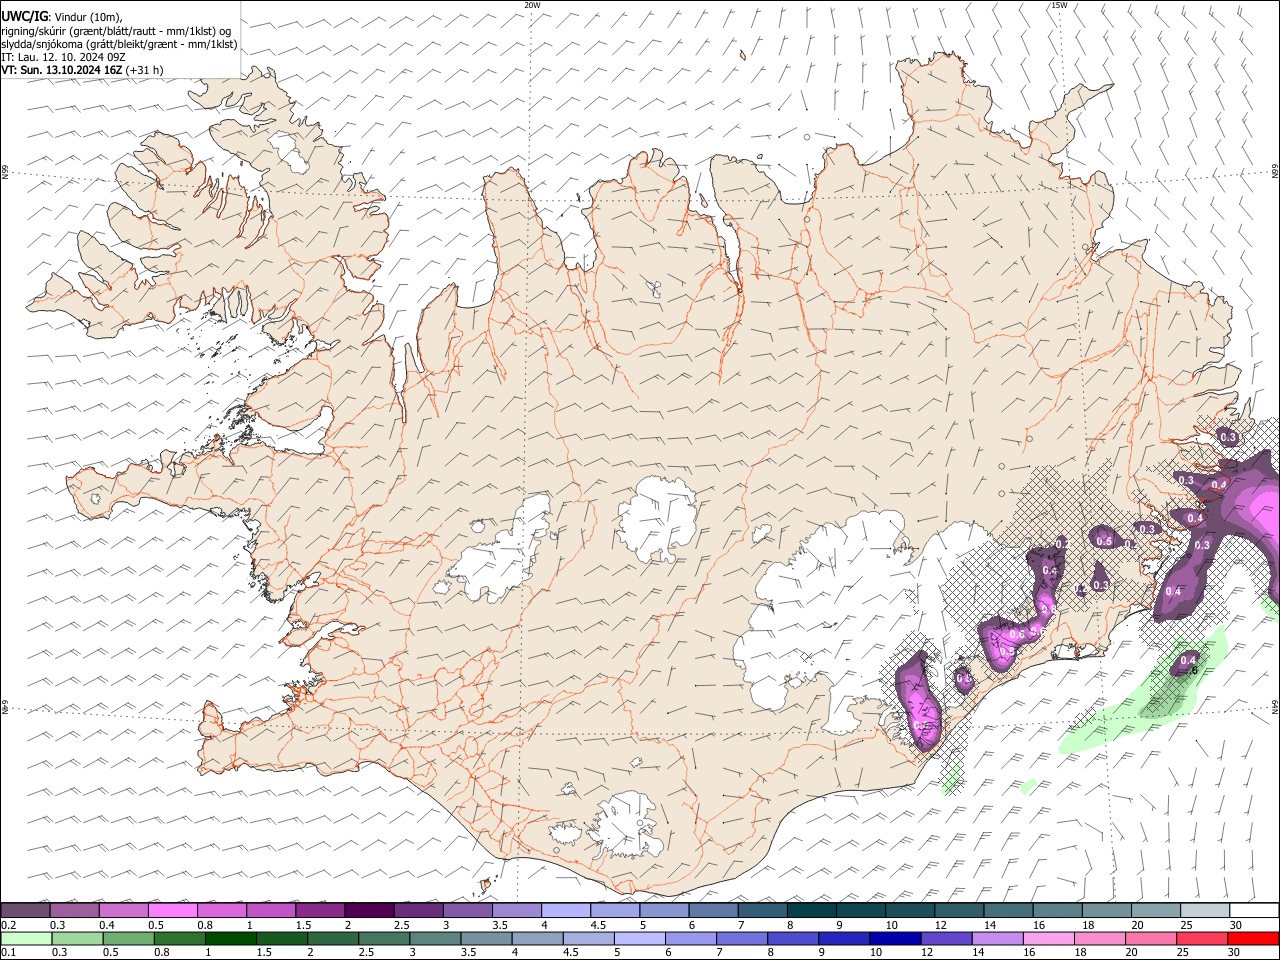Click the upper legend swatch between 0.2 and 0.3

tap(25, 910)
